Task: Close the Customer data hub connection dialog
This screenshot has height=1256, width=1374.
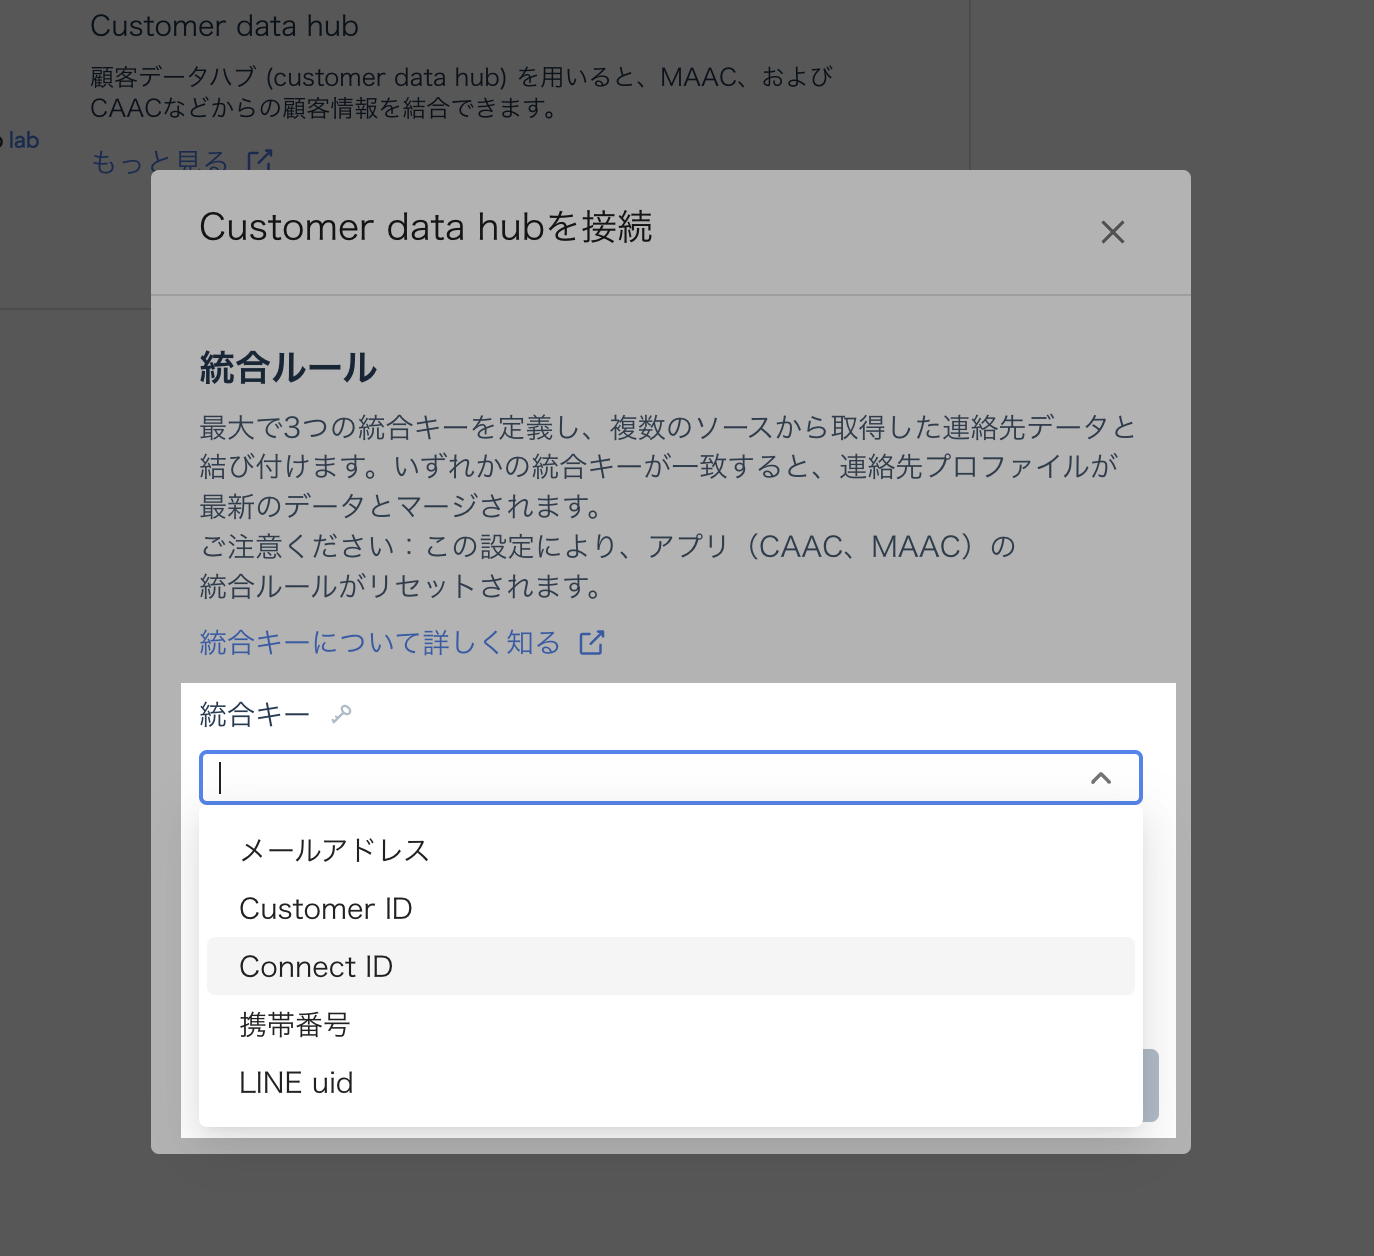Action: point(1112,232)
